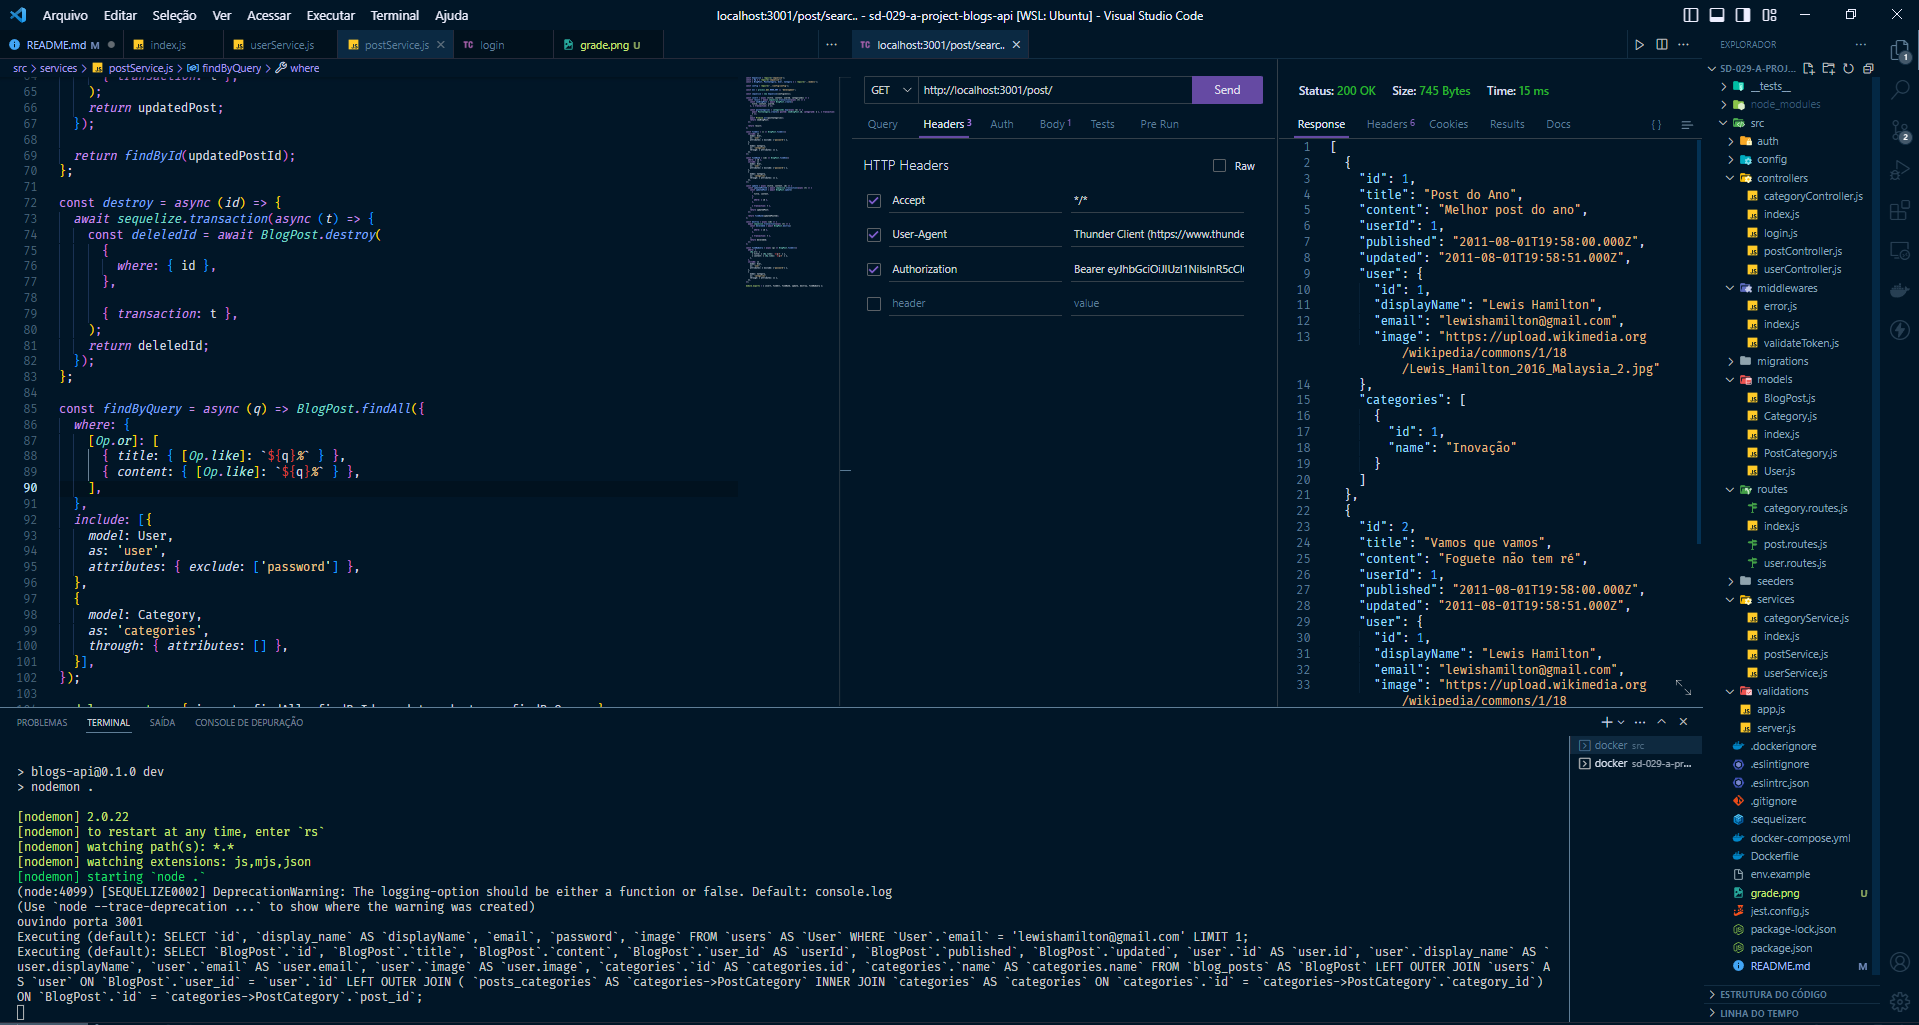Uncheck the Authorization header checkbox
The width and height of the screenshot is (1919, 1025).
tap(874, 270)
